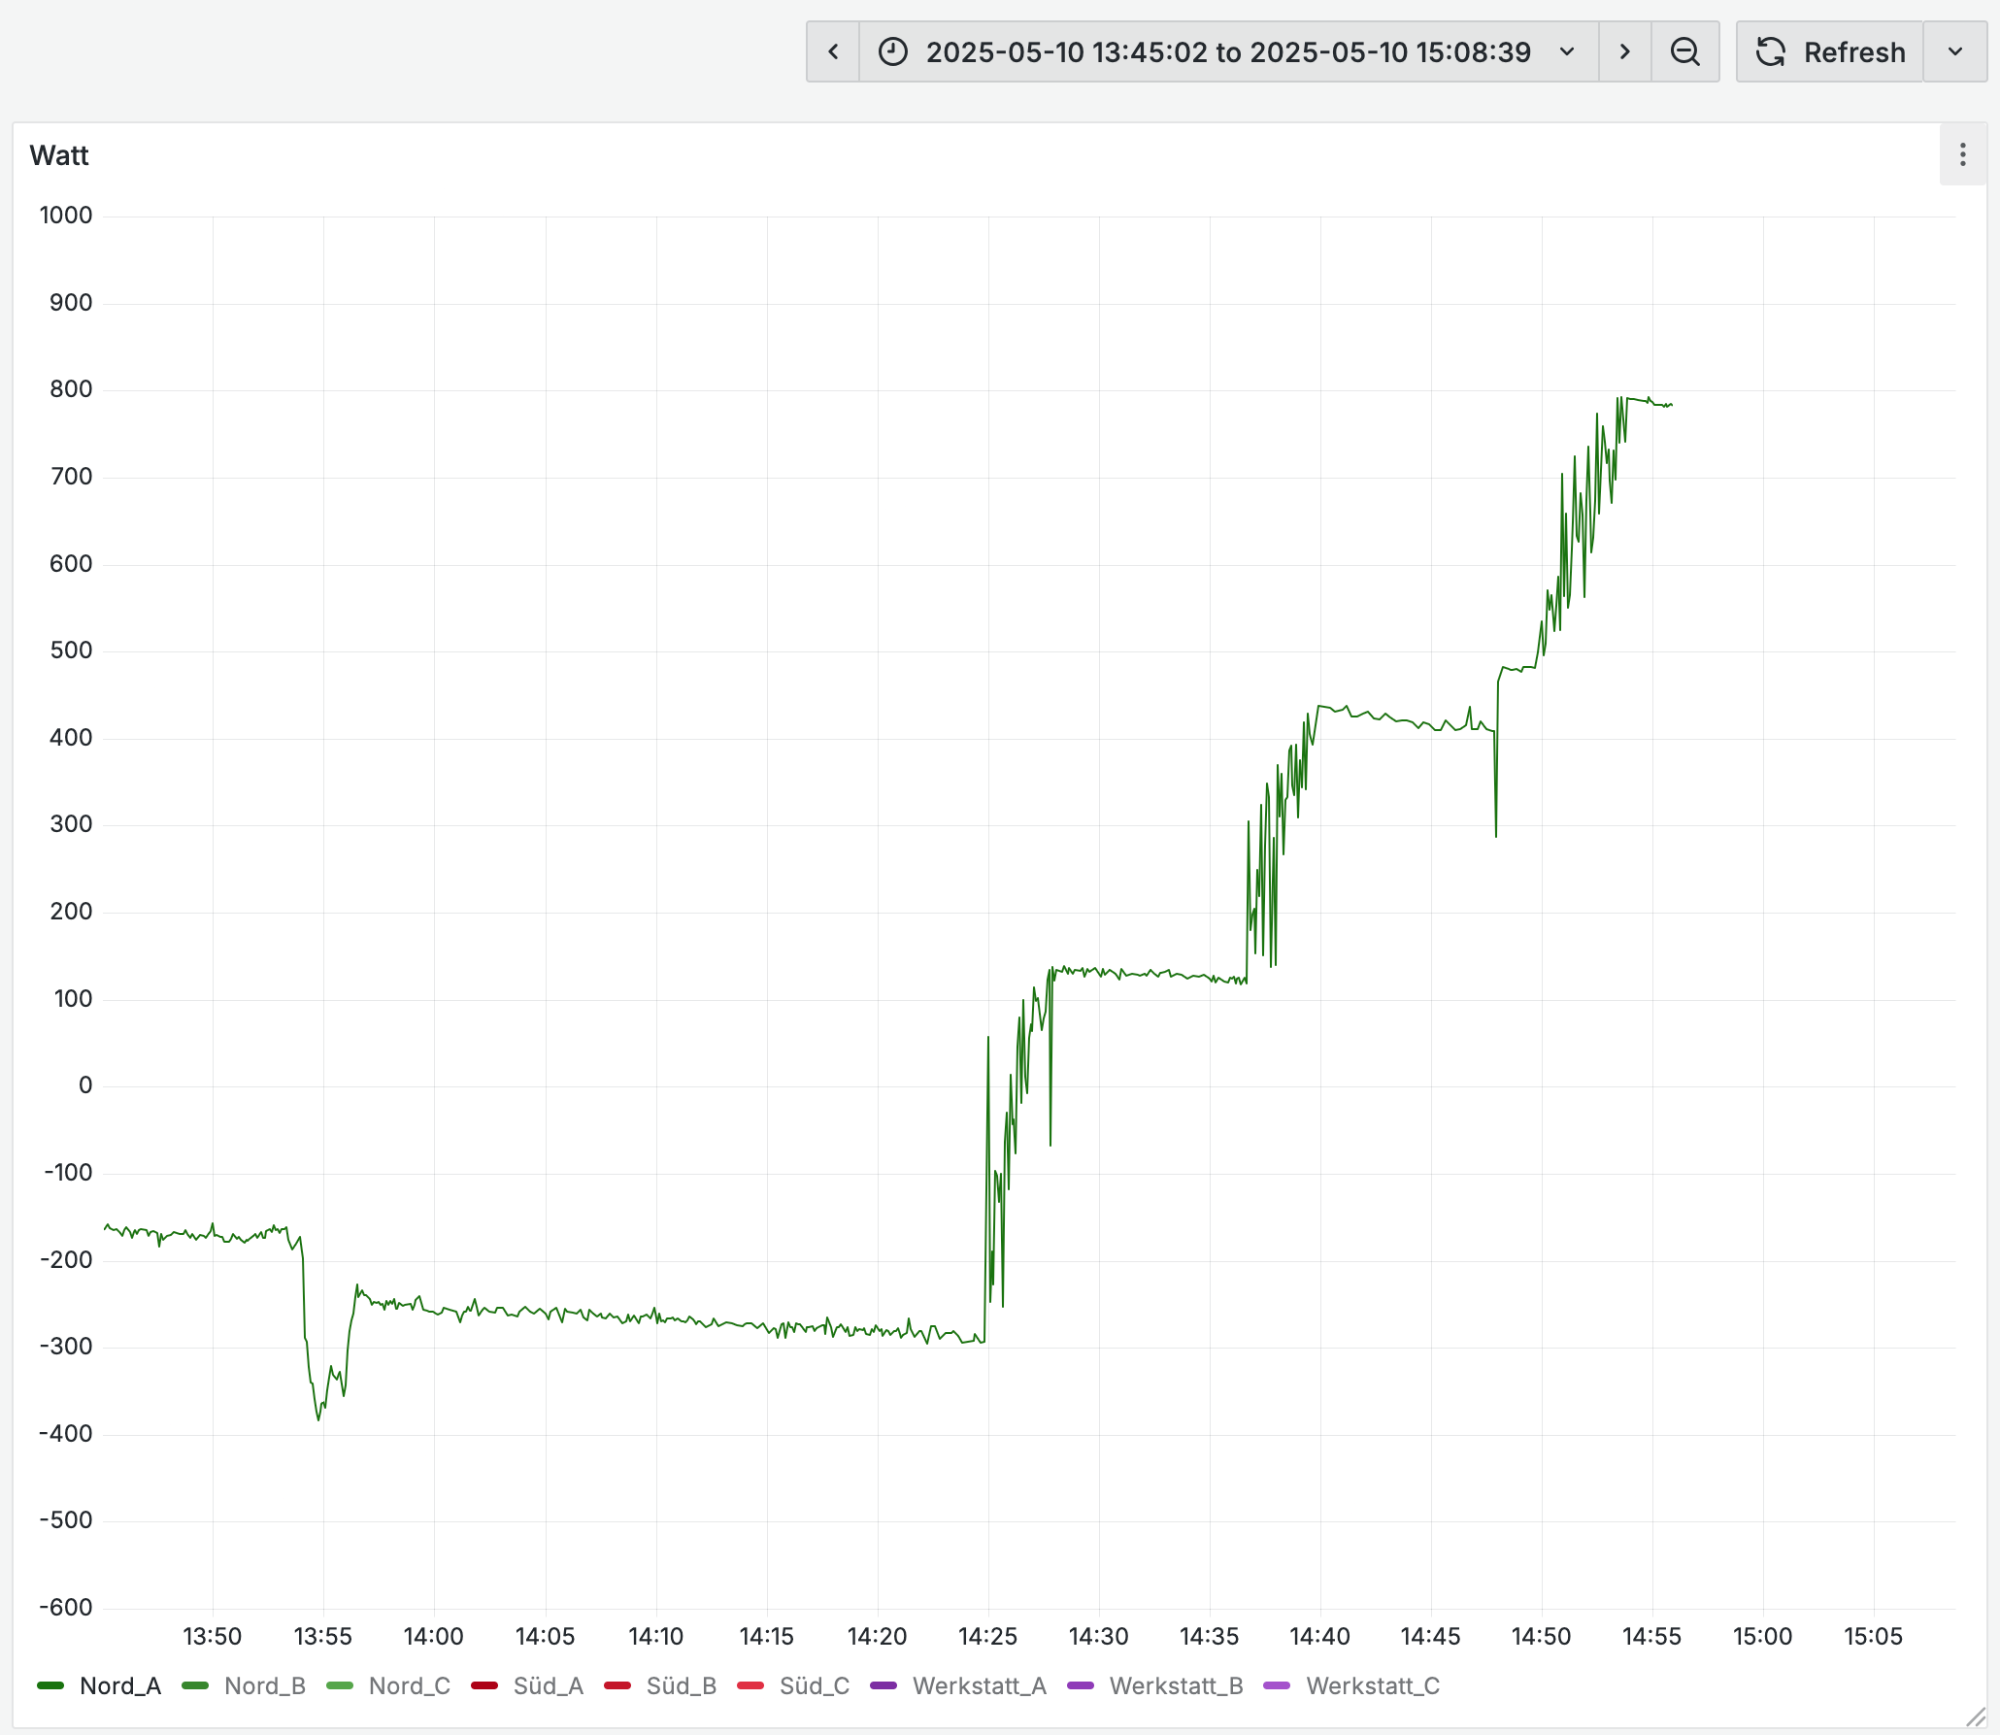This screenshot has height=1735, width=2000.
Task: Toggle the Nord_B series visibility
Action: coord(265,1686)
